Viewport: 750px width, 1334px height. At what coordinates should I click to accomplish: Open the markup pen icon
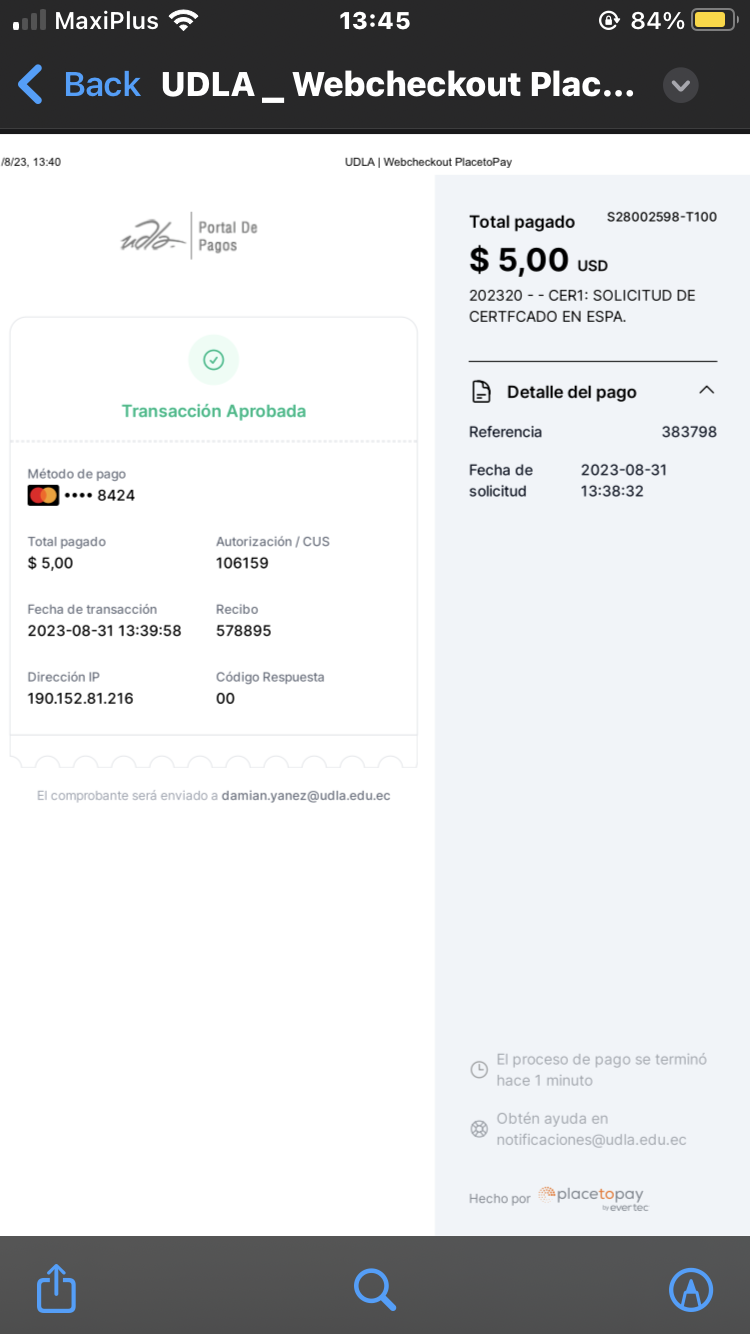(691, 1288)
